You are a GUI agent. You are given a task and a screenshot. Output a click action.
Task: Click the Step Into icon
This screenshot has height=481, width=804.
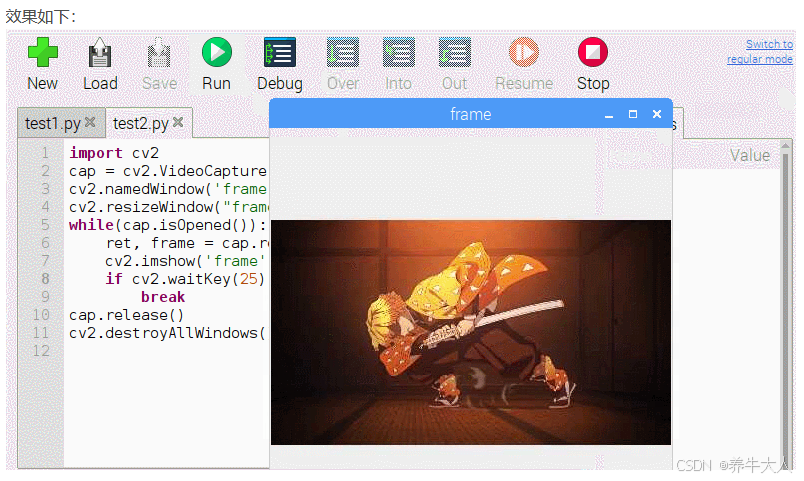(398, 52)
